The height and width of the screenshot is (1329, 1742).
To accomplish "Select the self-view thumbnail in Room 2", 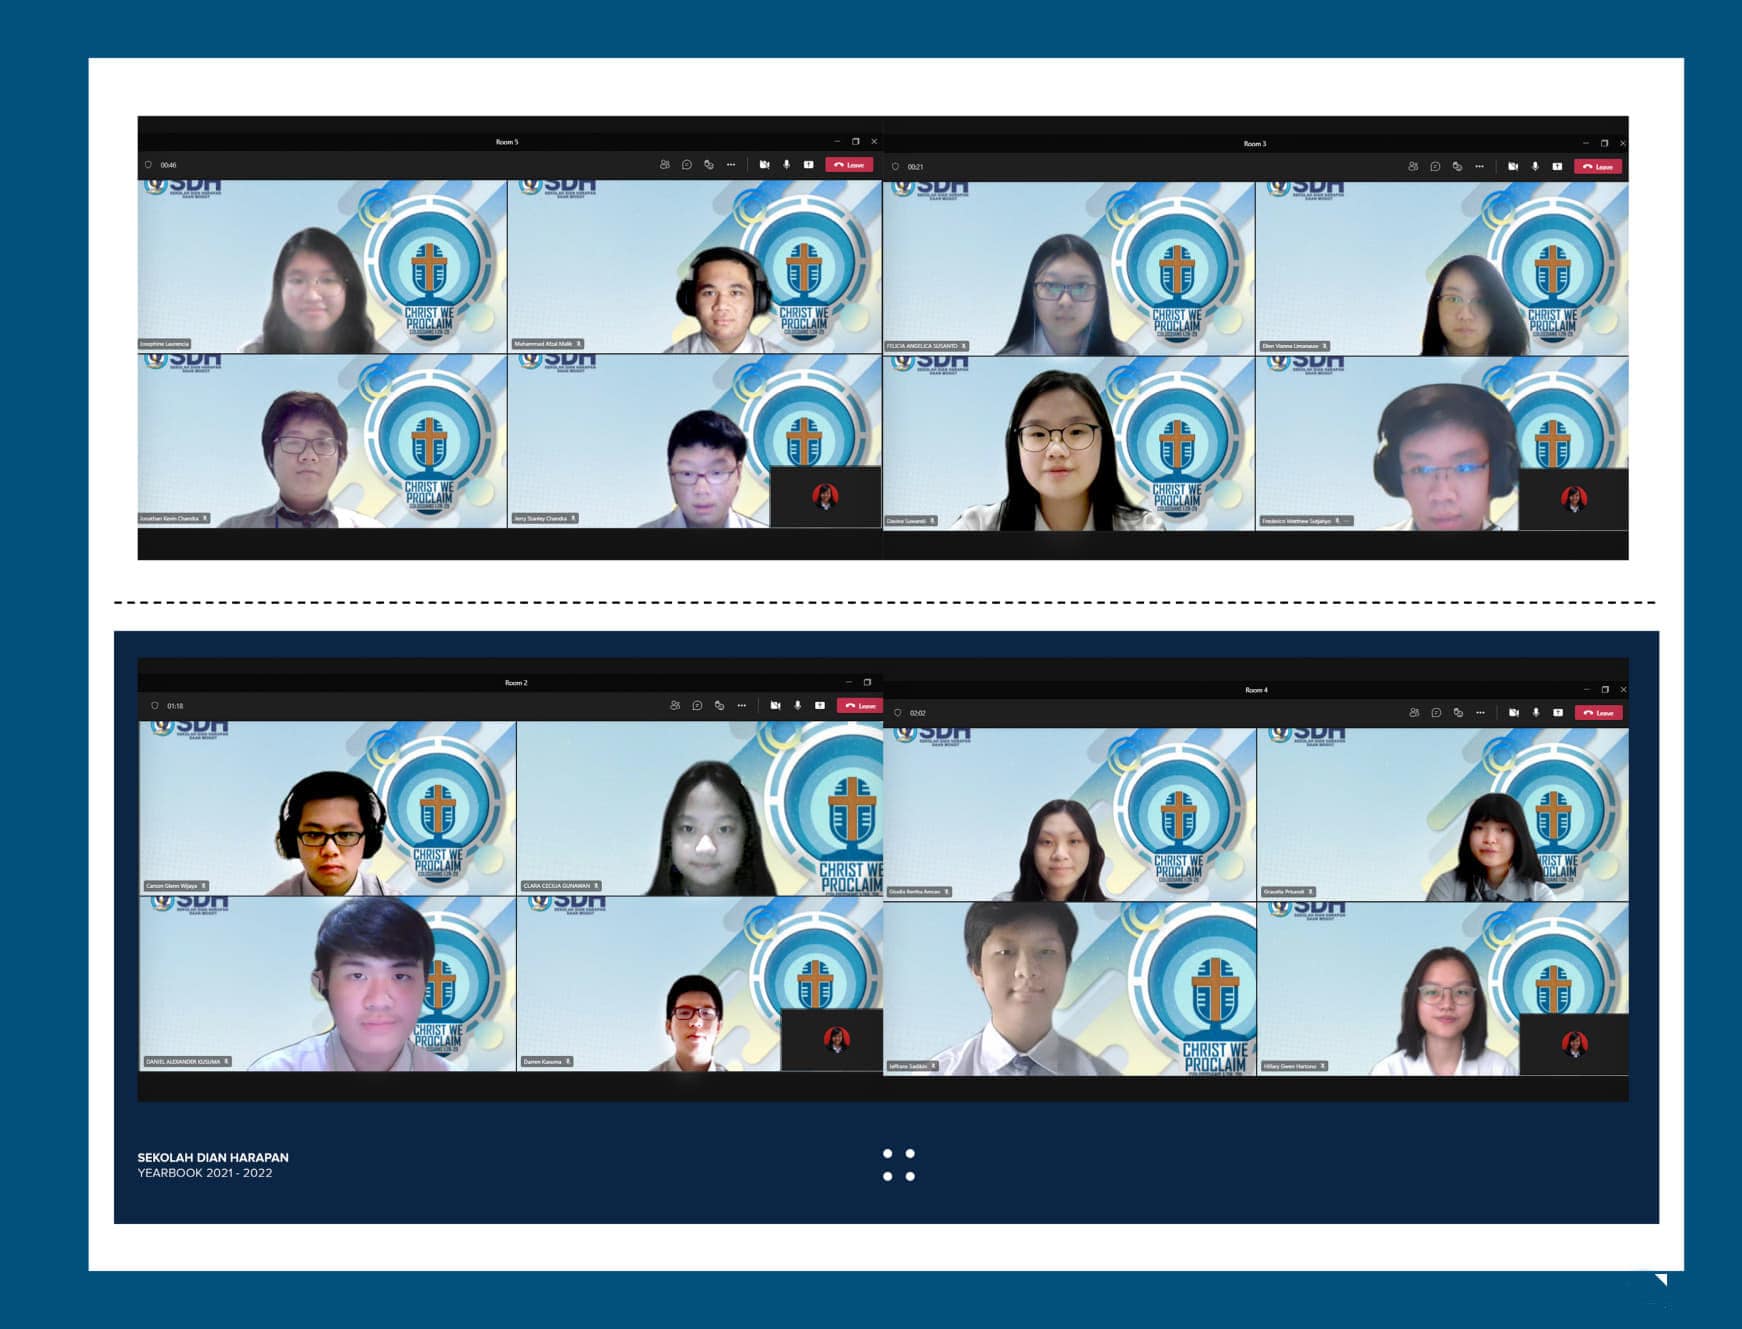I will 831,1040.
